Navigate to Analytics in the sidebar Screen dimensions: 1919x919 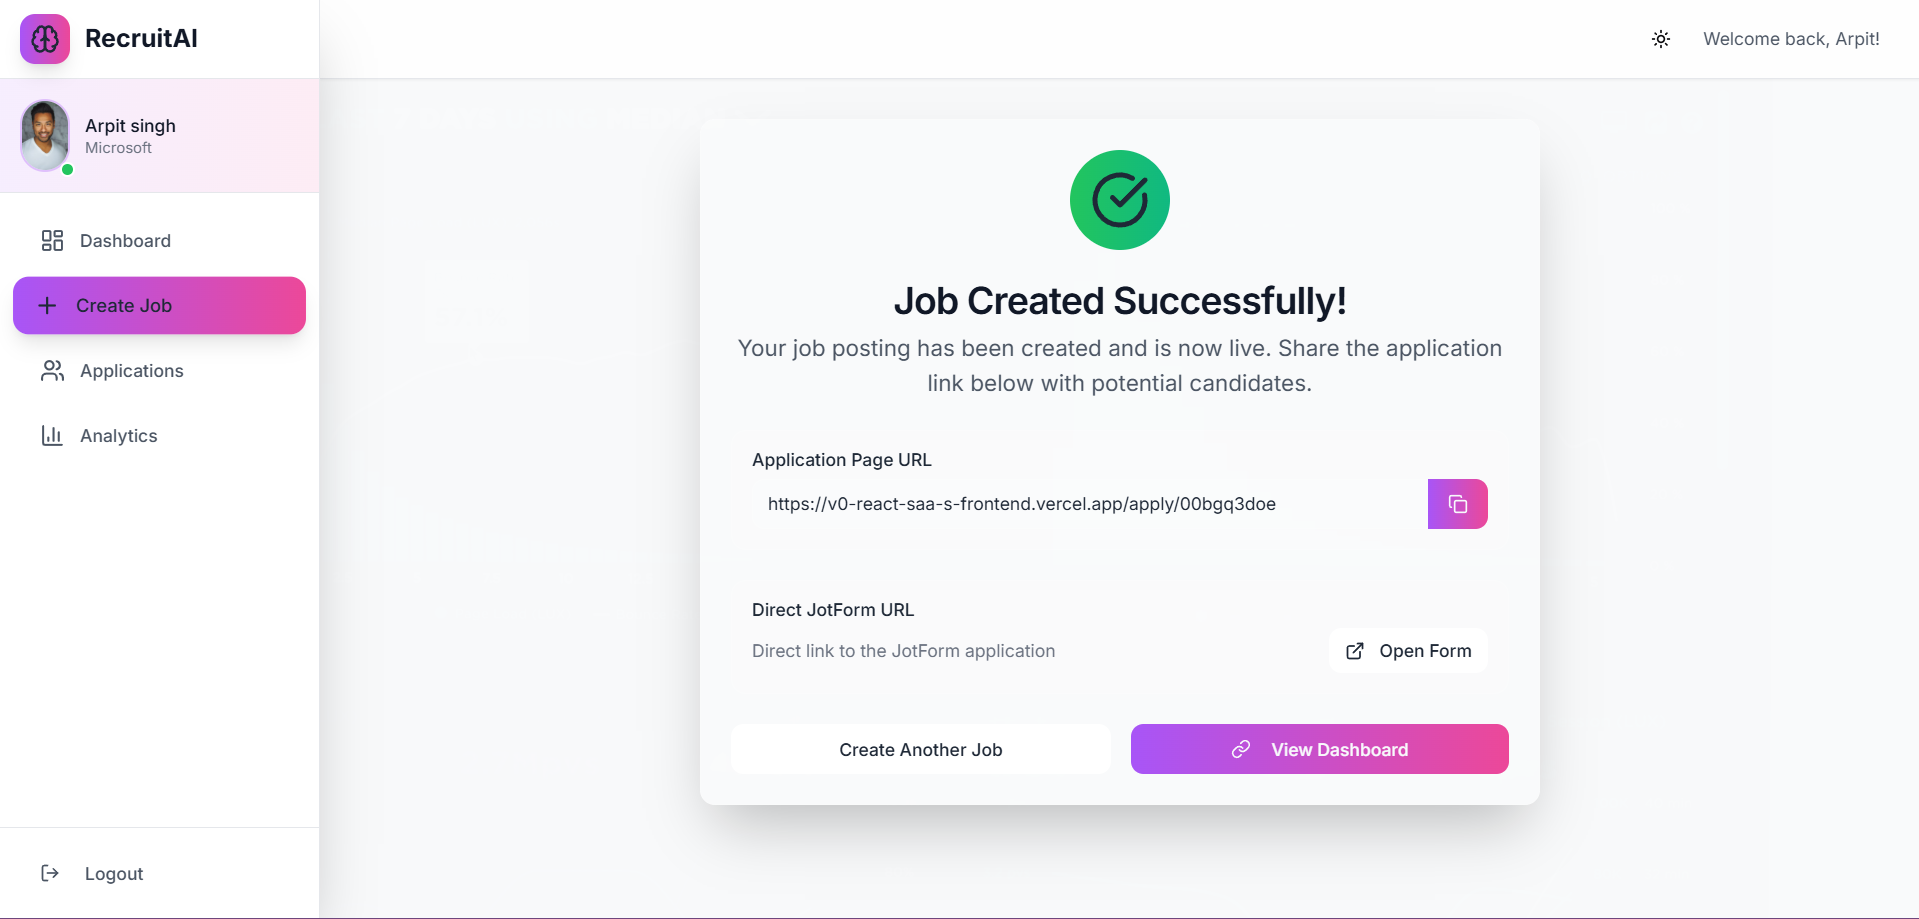(x=119, y=435)
